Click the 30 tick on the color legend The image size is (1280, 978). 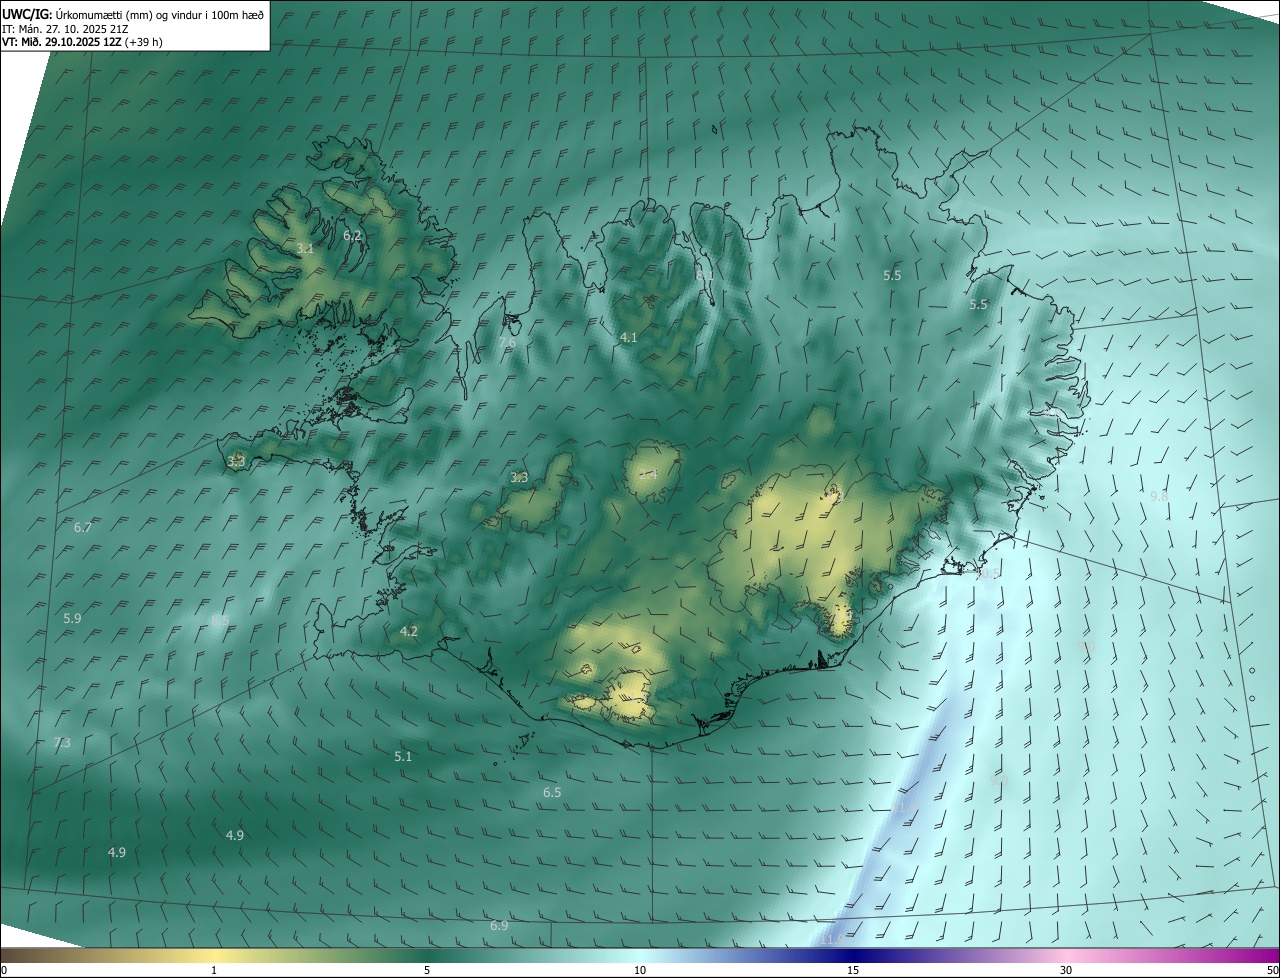(1066, 970)
